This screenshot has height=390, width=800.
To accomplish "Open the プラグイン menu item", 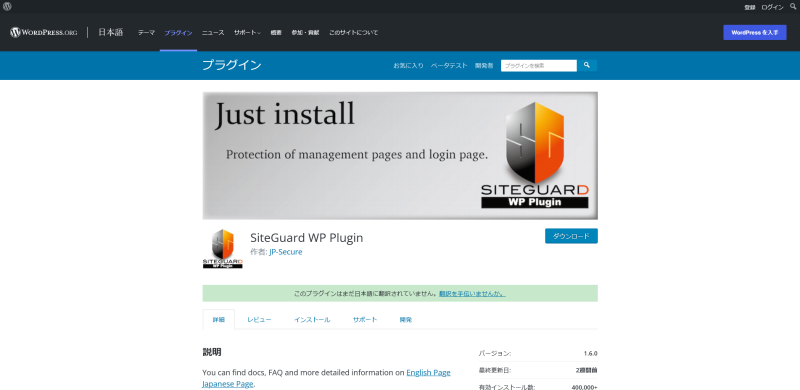I will pos(178,33).
